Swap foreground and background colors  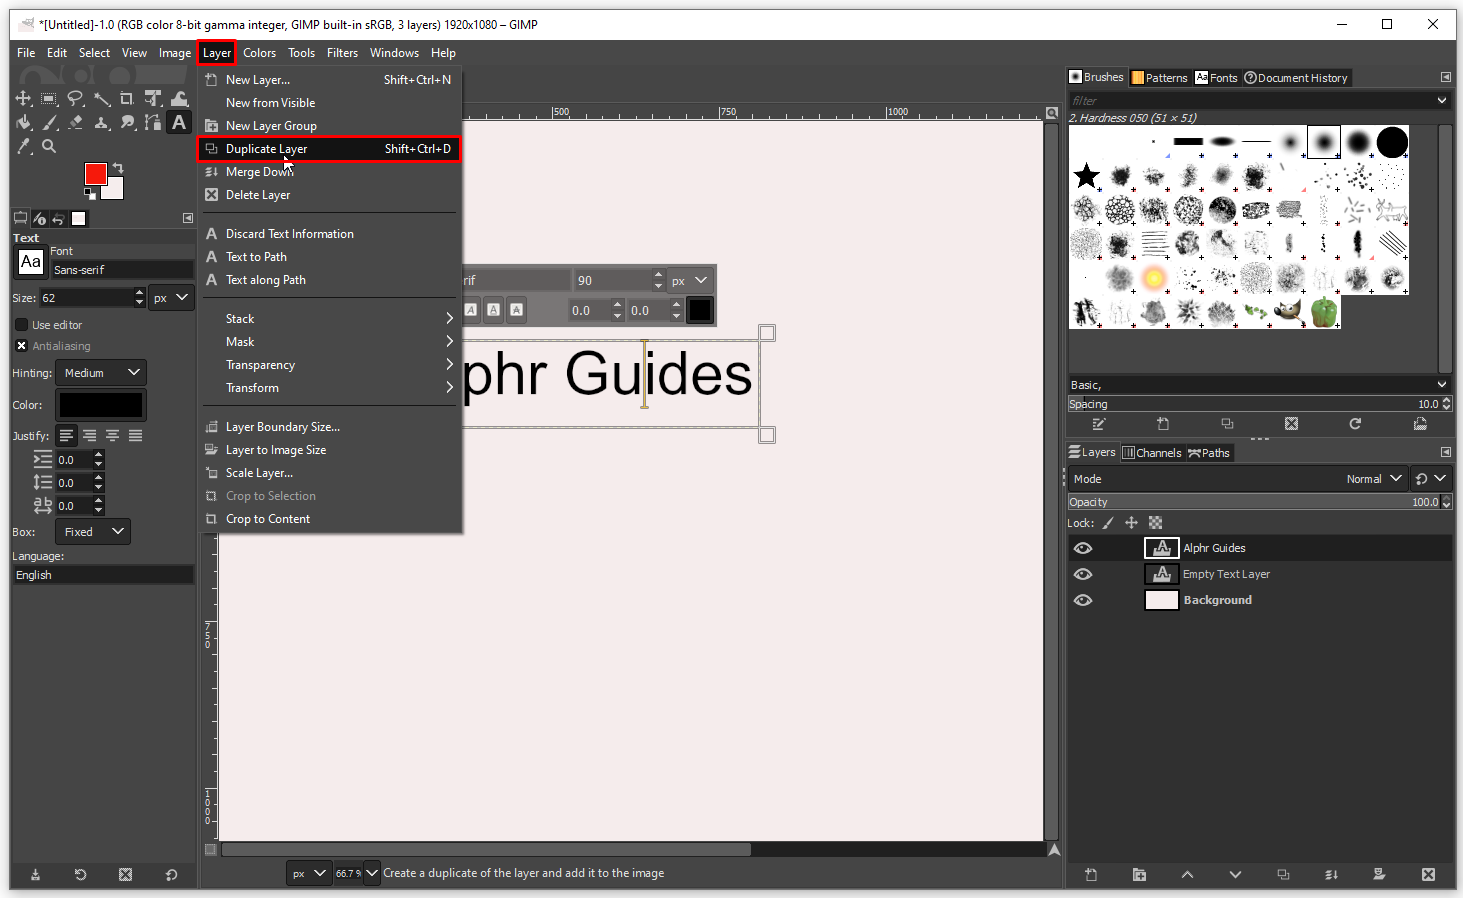tap(118, 168)
